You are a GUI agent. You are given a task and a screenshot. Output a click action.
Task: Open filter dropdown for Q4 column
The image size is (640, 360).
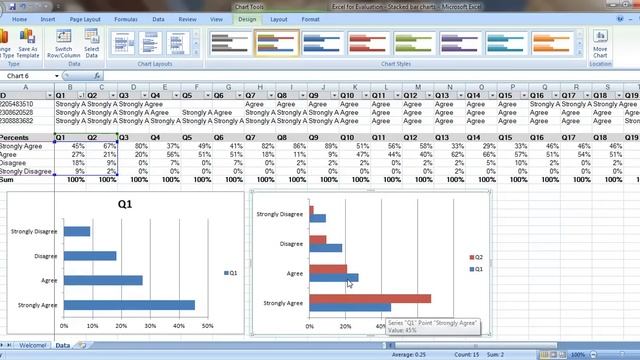tap(176, 96)
